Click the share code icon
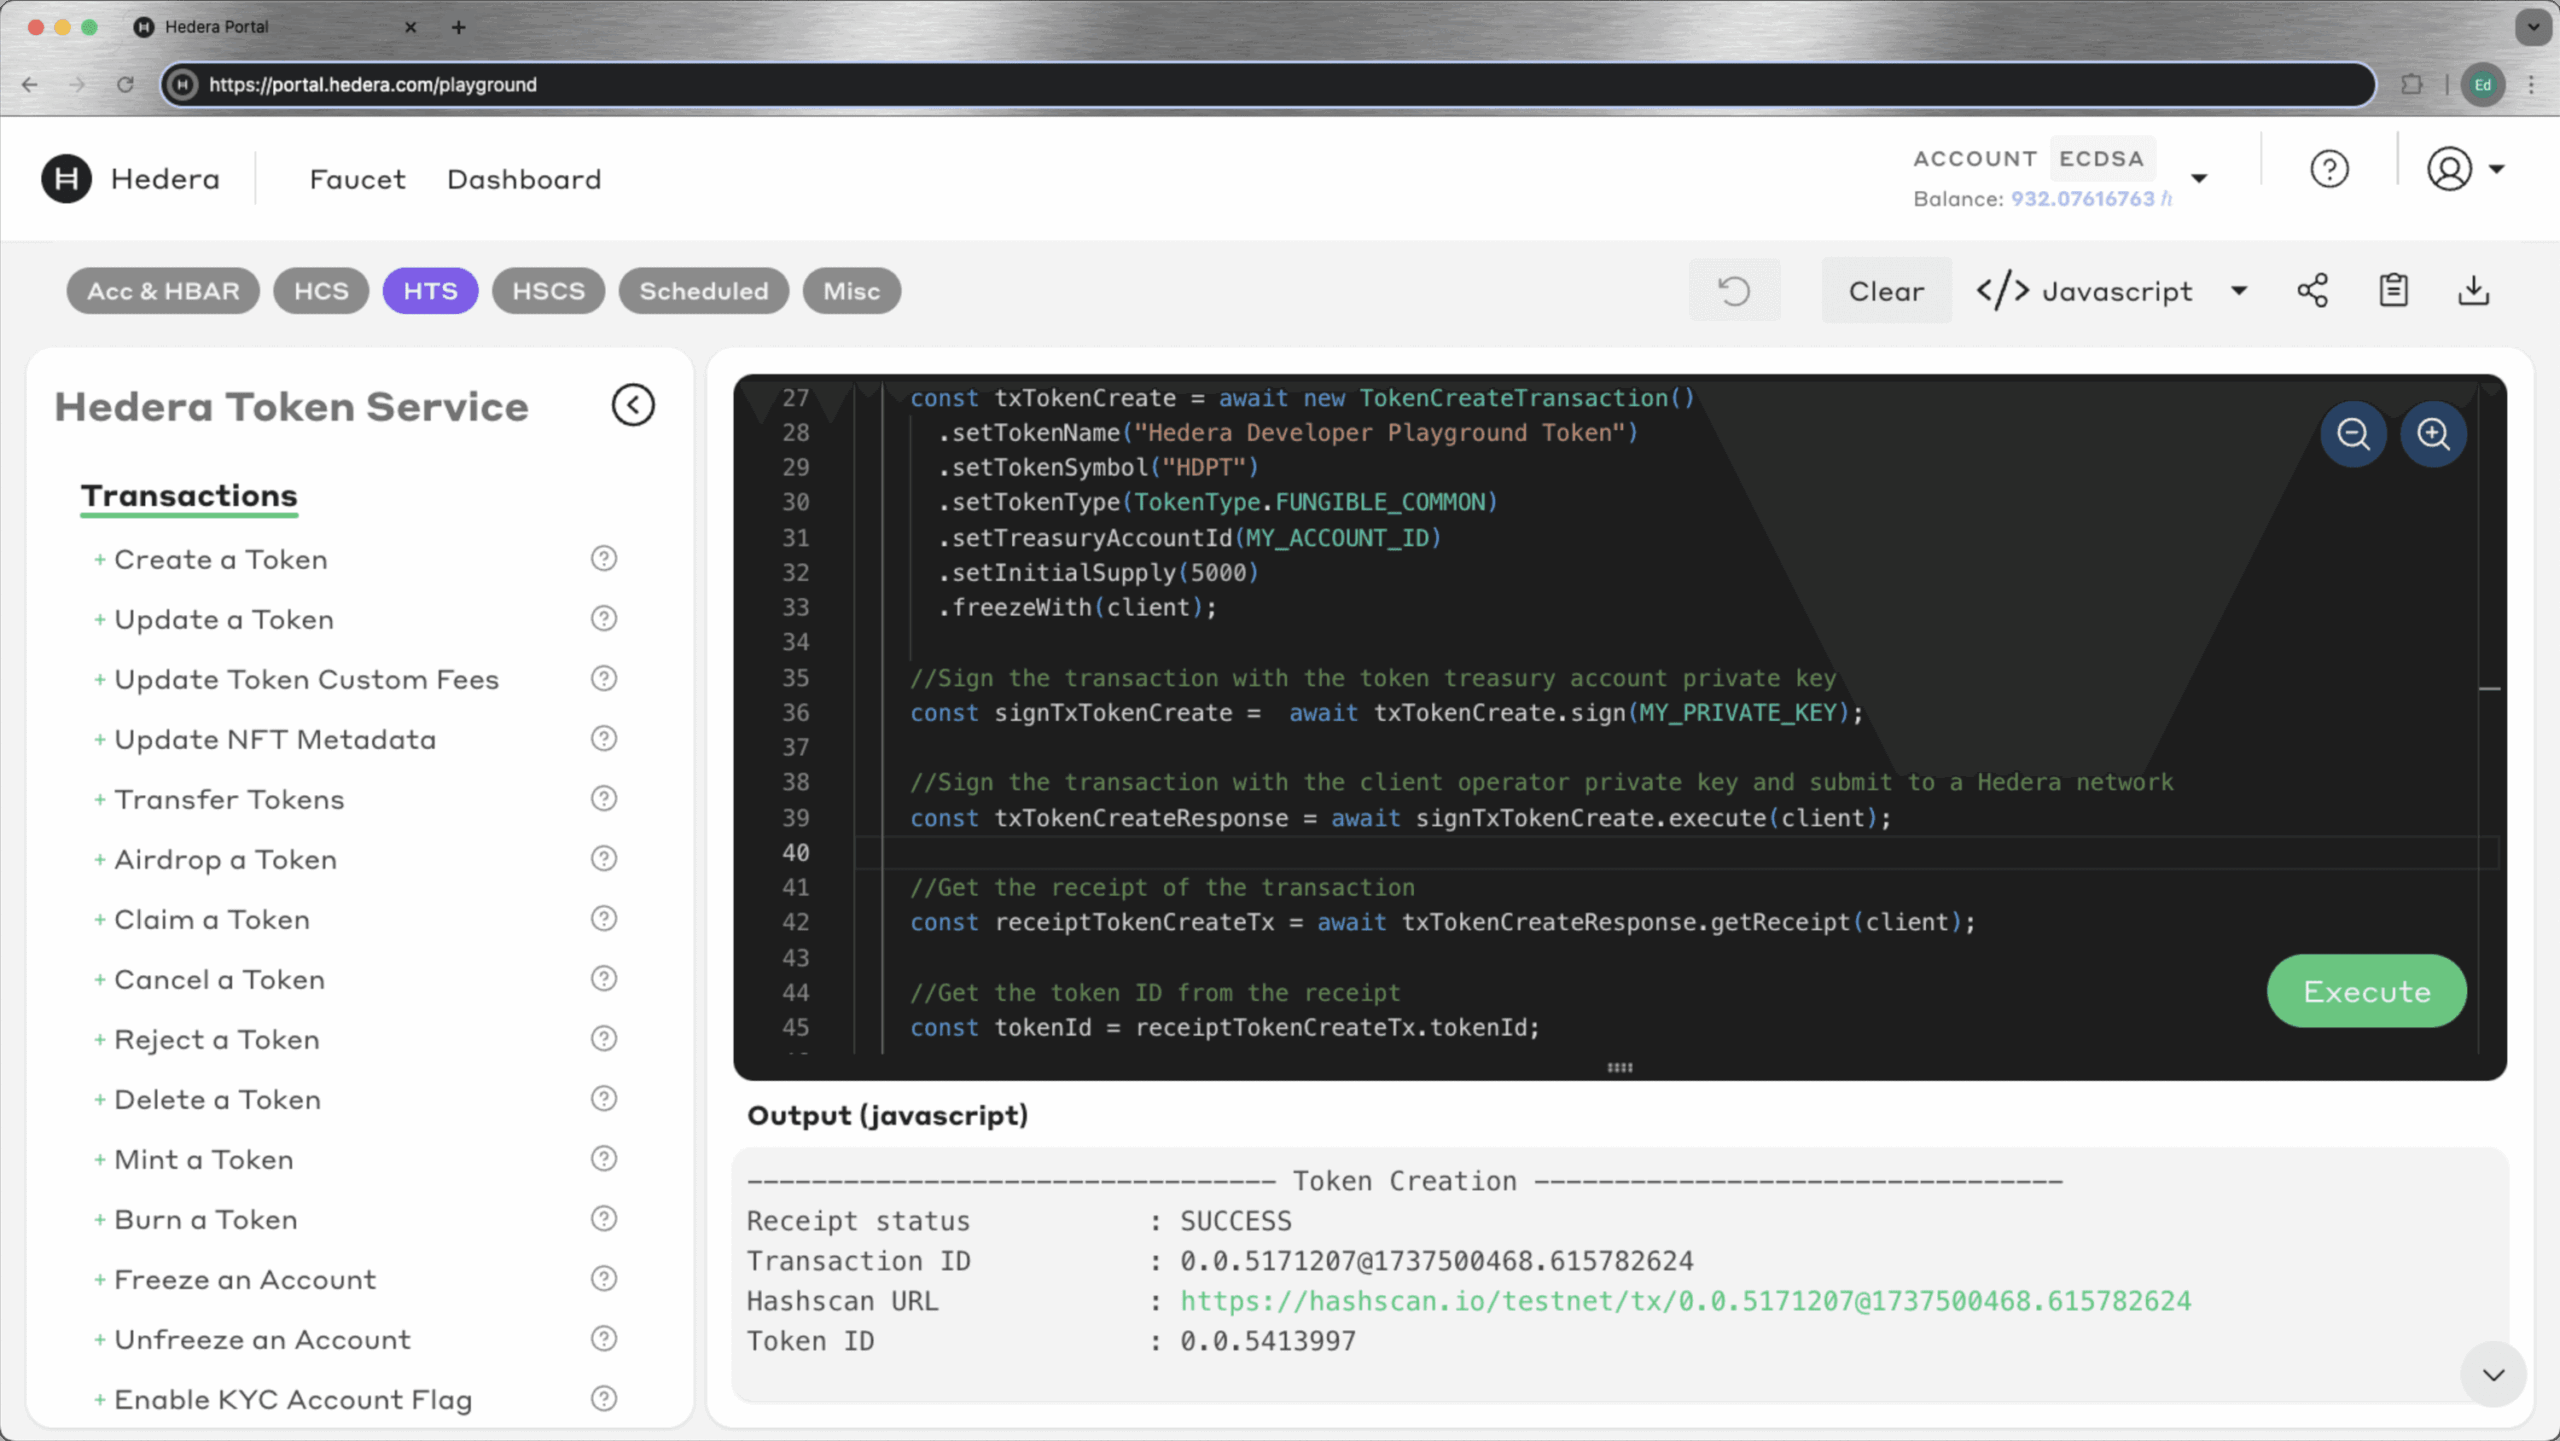The image size is (2560, 1441). [2312, 291]
